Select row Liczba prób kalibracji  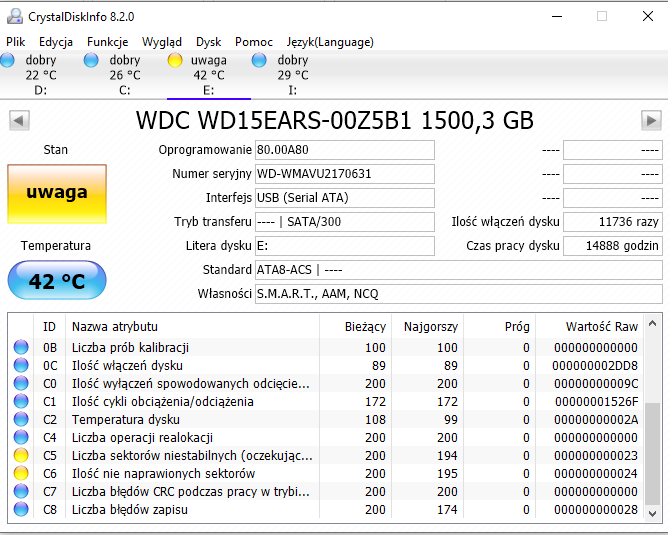pyautogui.click(x=326, y=347)
